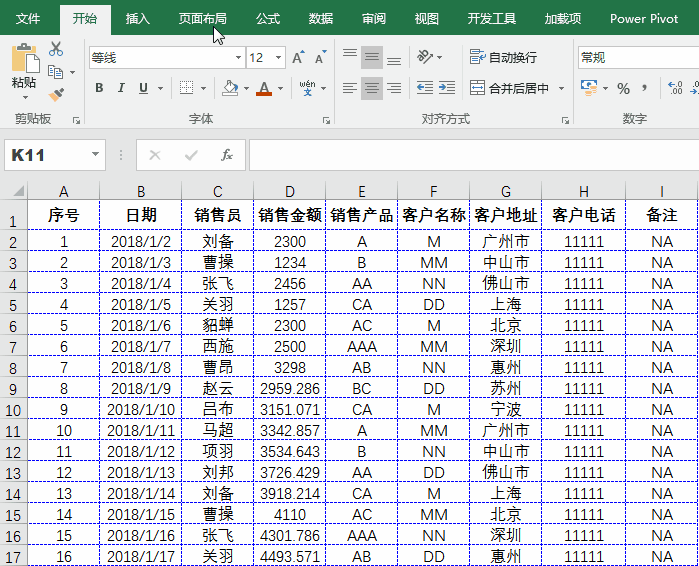Click the Insert Function fx icon
Screen dimensions: 699x566
click(227, 155)
